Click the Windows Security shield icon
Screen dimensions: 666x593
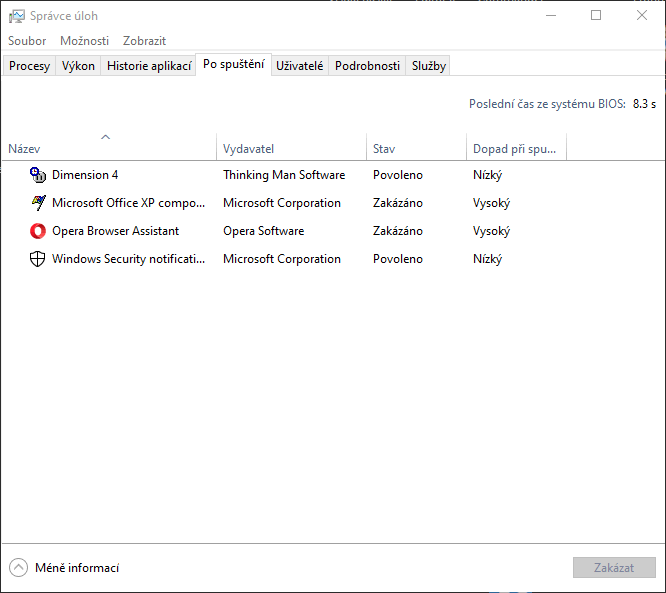point(38,259)
